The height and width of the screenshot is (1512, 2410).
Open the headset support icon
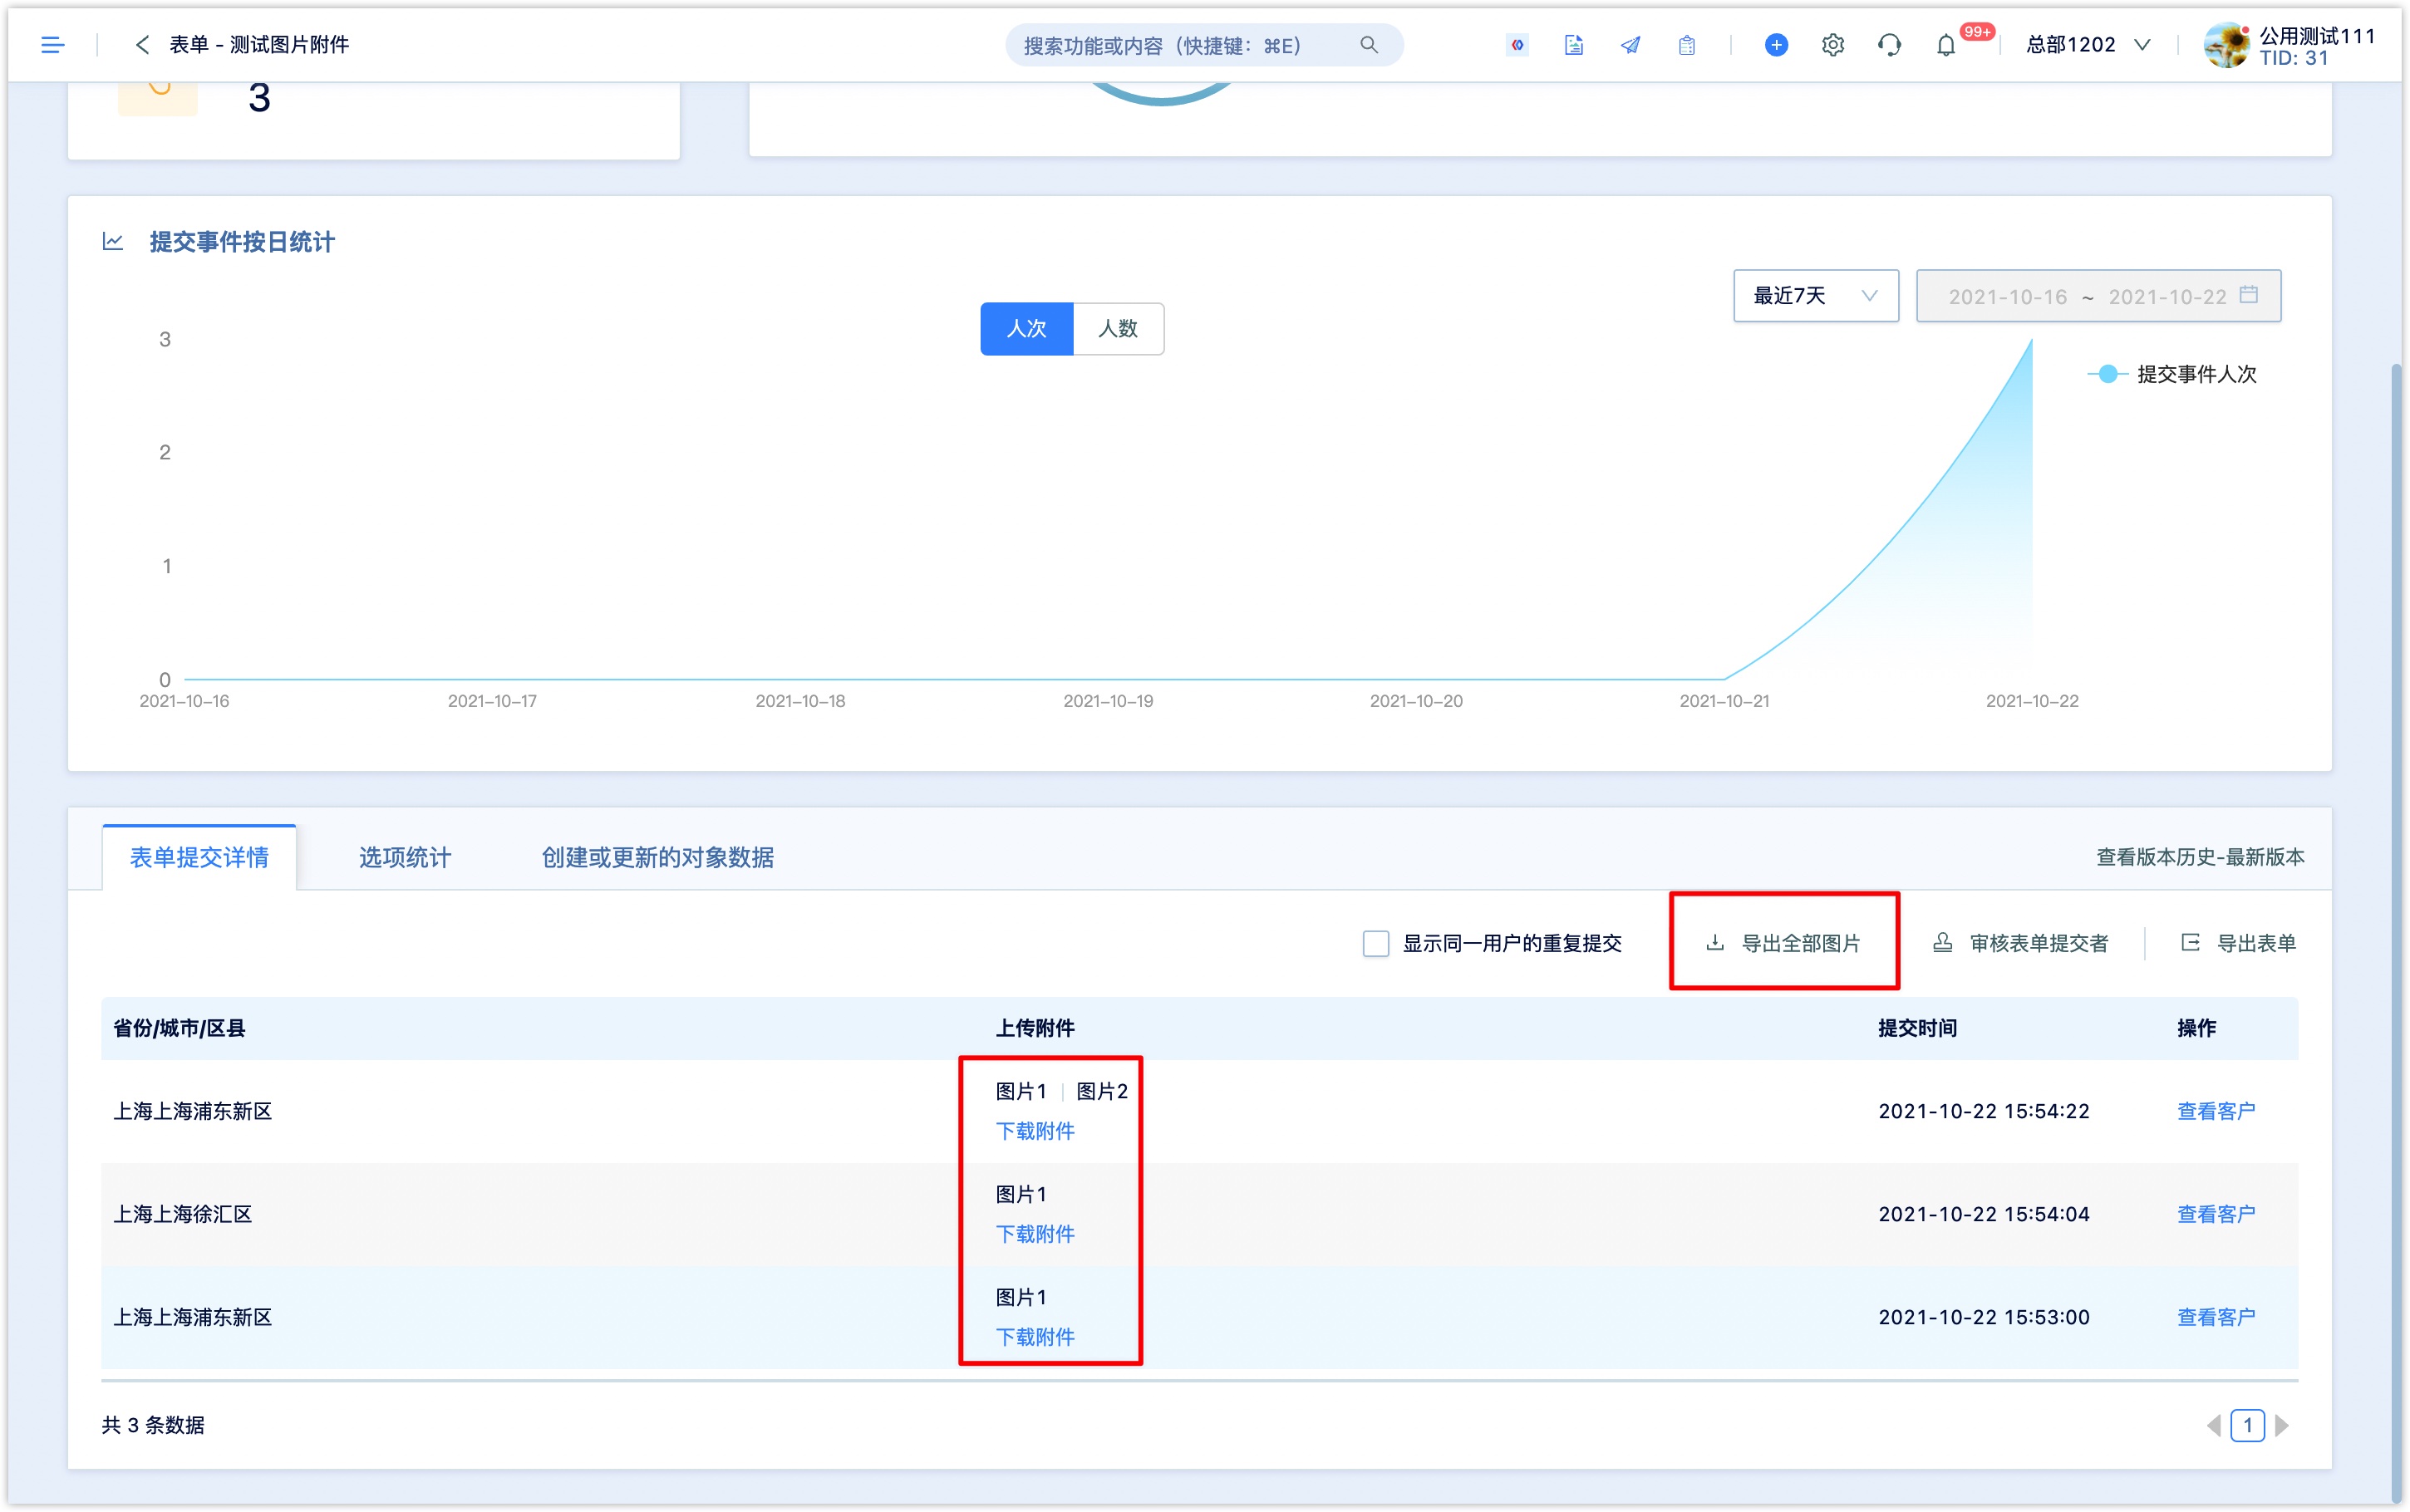pos(1889,45)
